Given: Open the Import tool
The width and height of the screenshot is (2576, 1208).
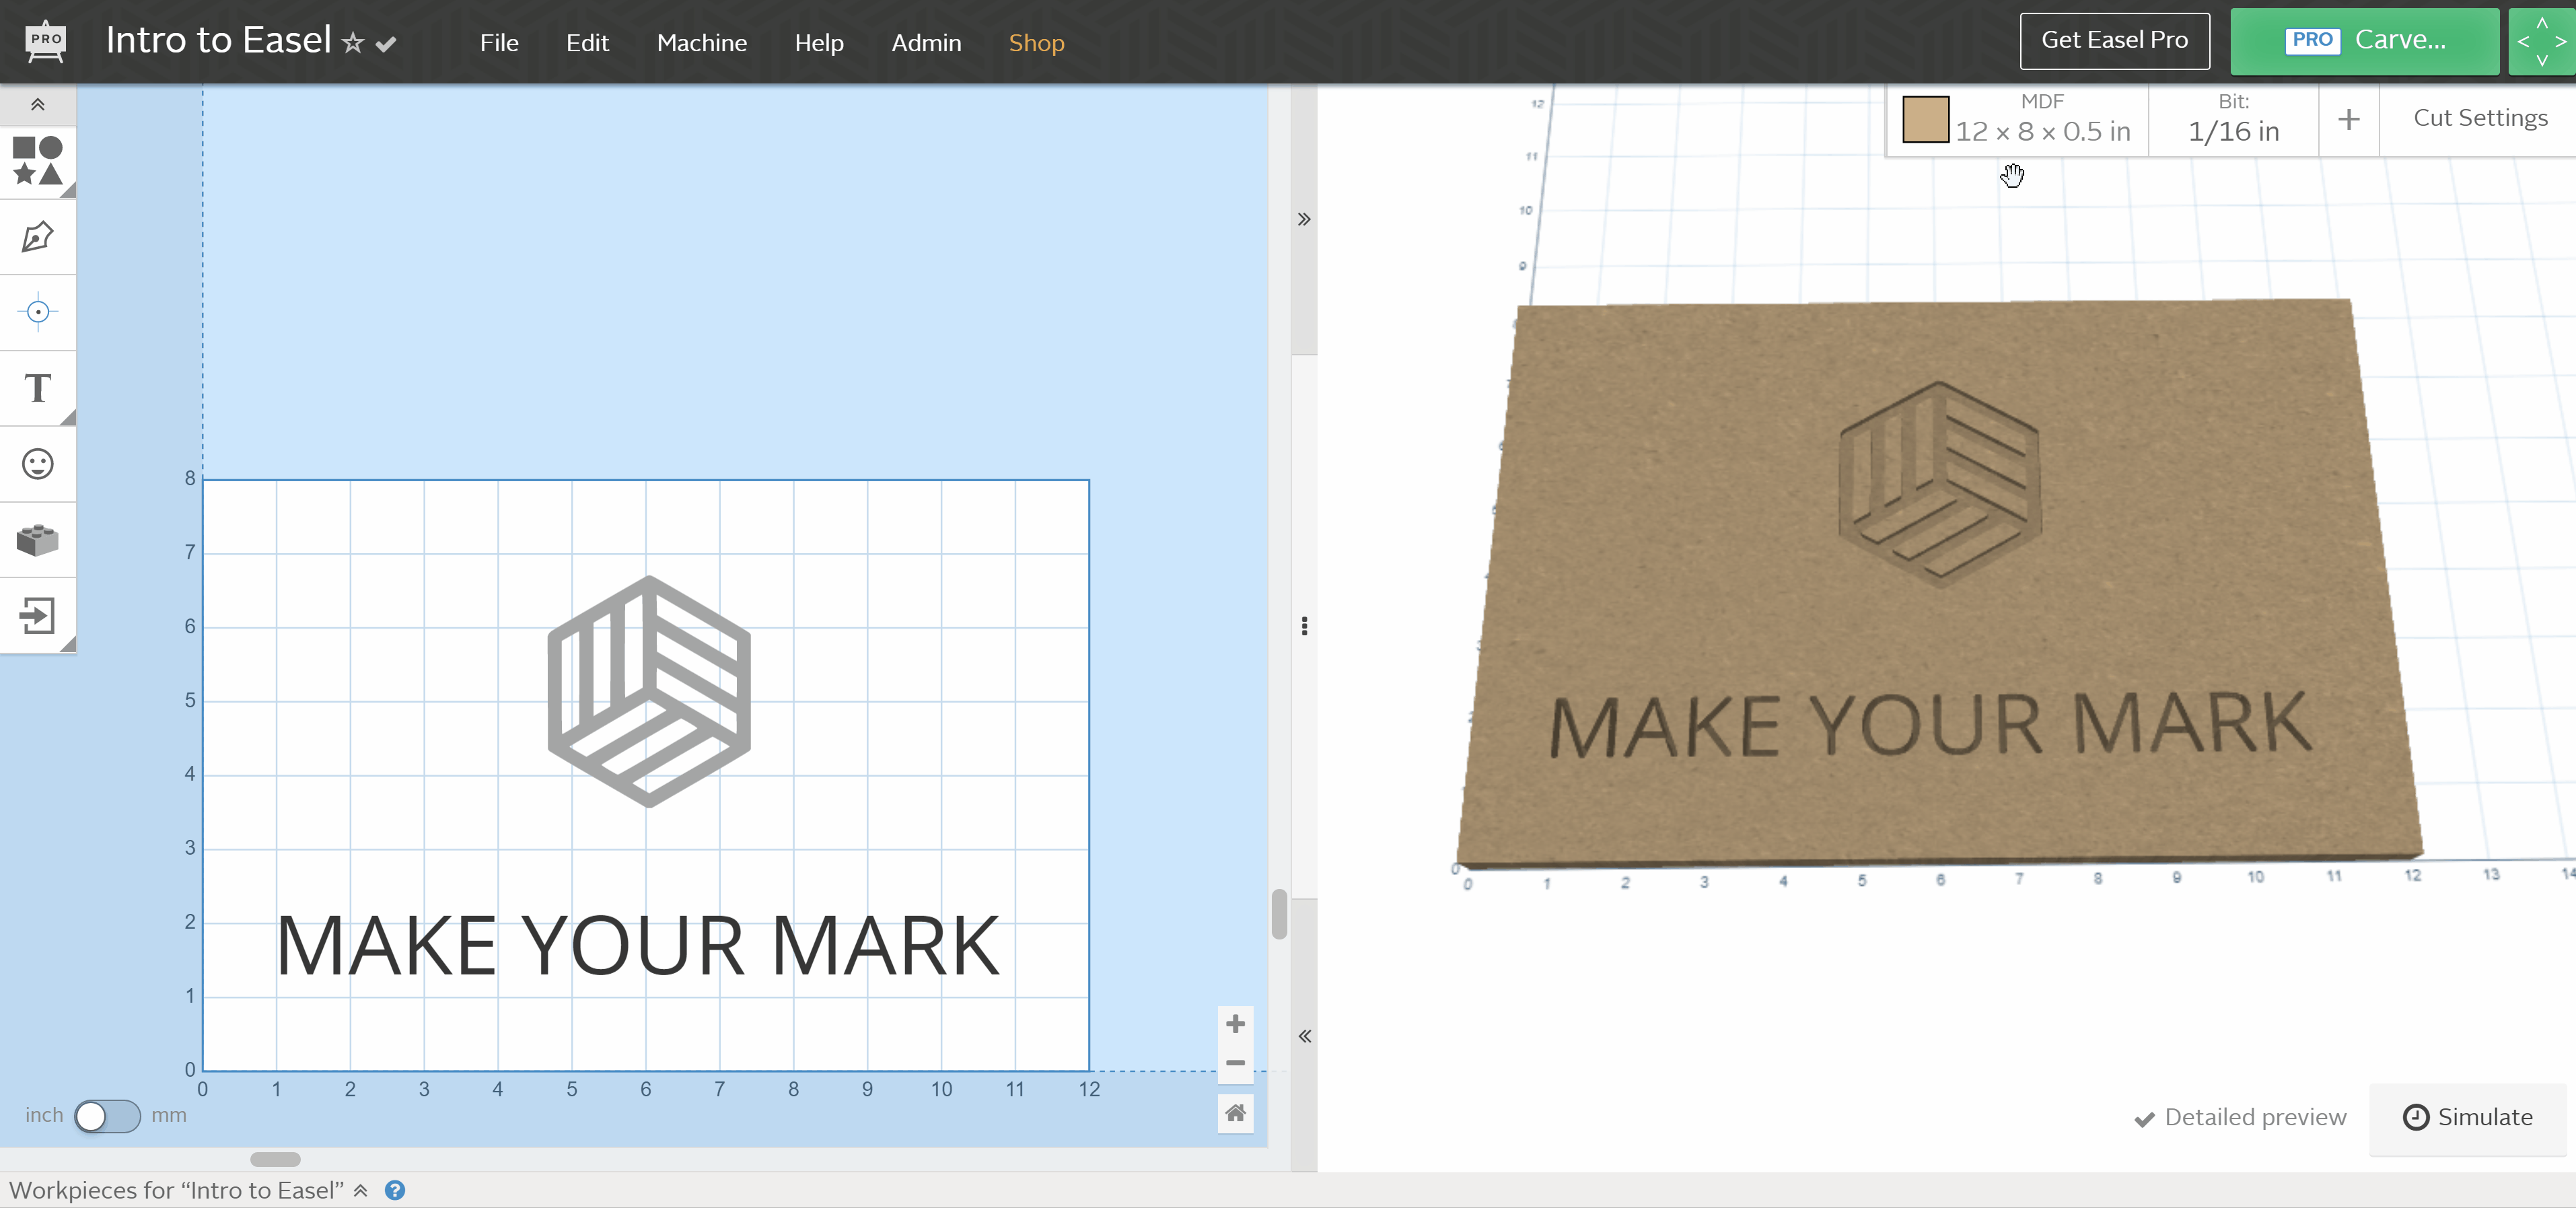Looking at the screenshot, I should pos(37,617).
